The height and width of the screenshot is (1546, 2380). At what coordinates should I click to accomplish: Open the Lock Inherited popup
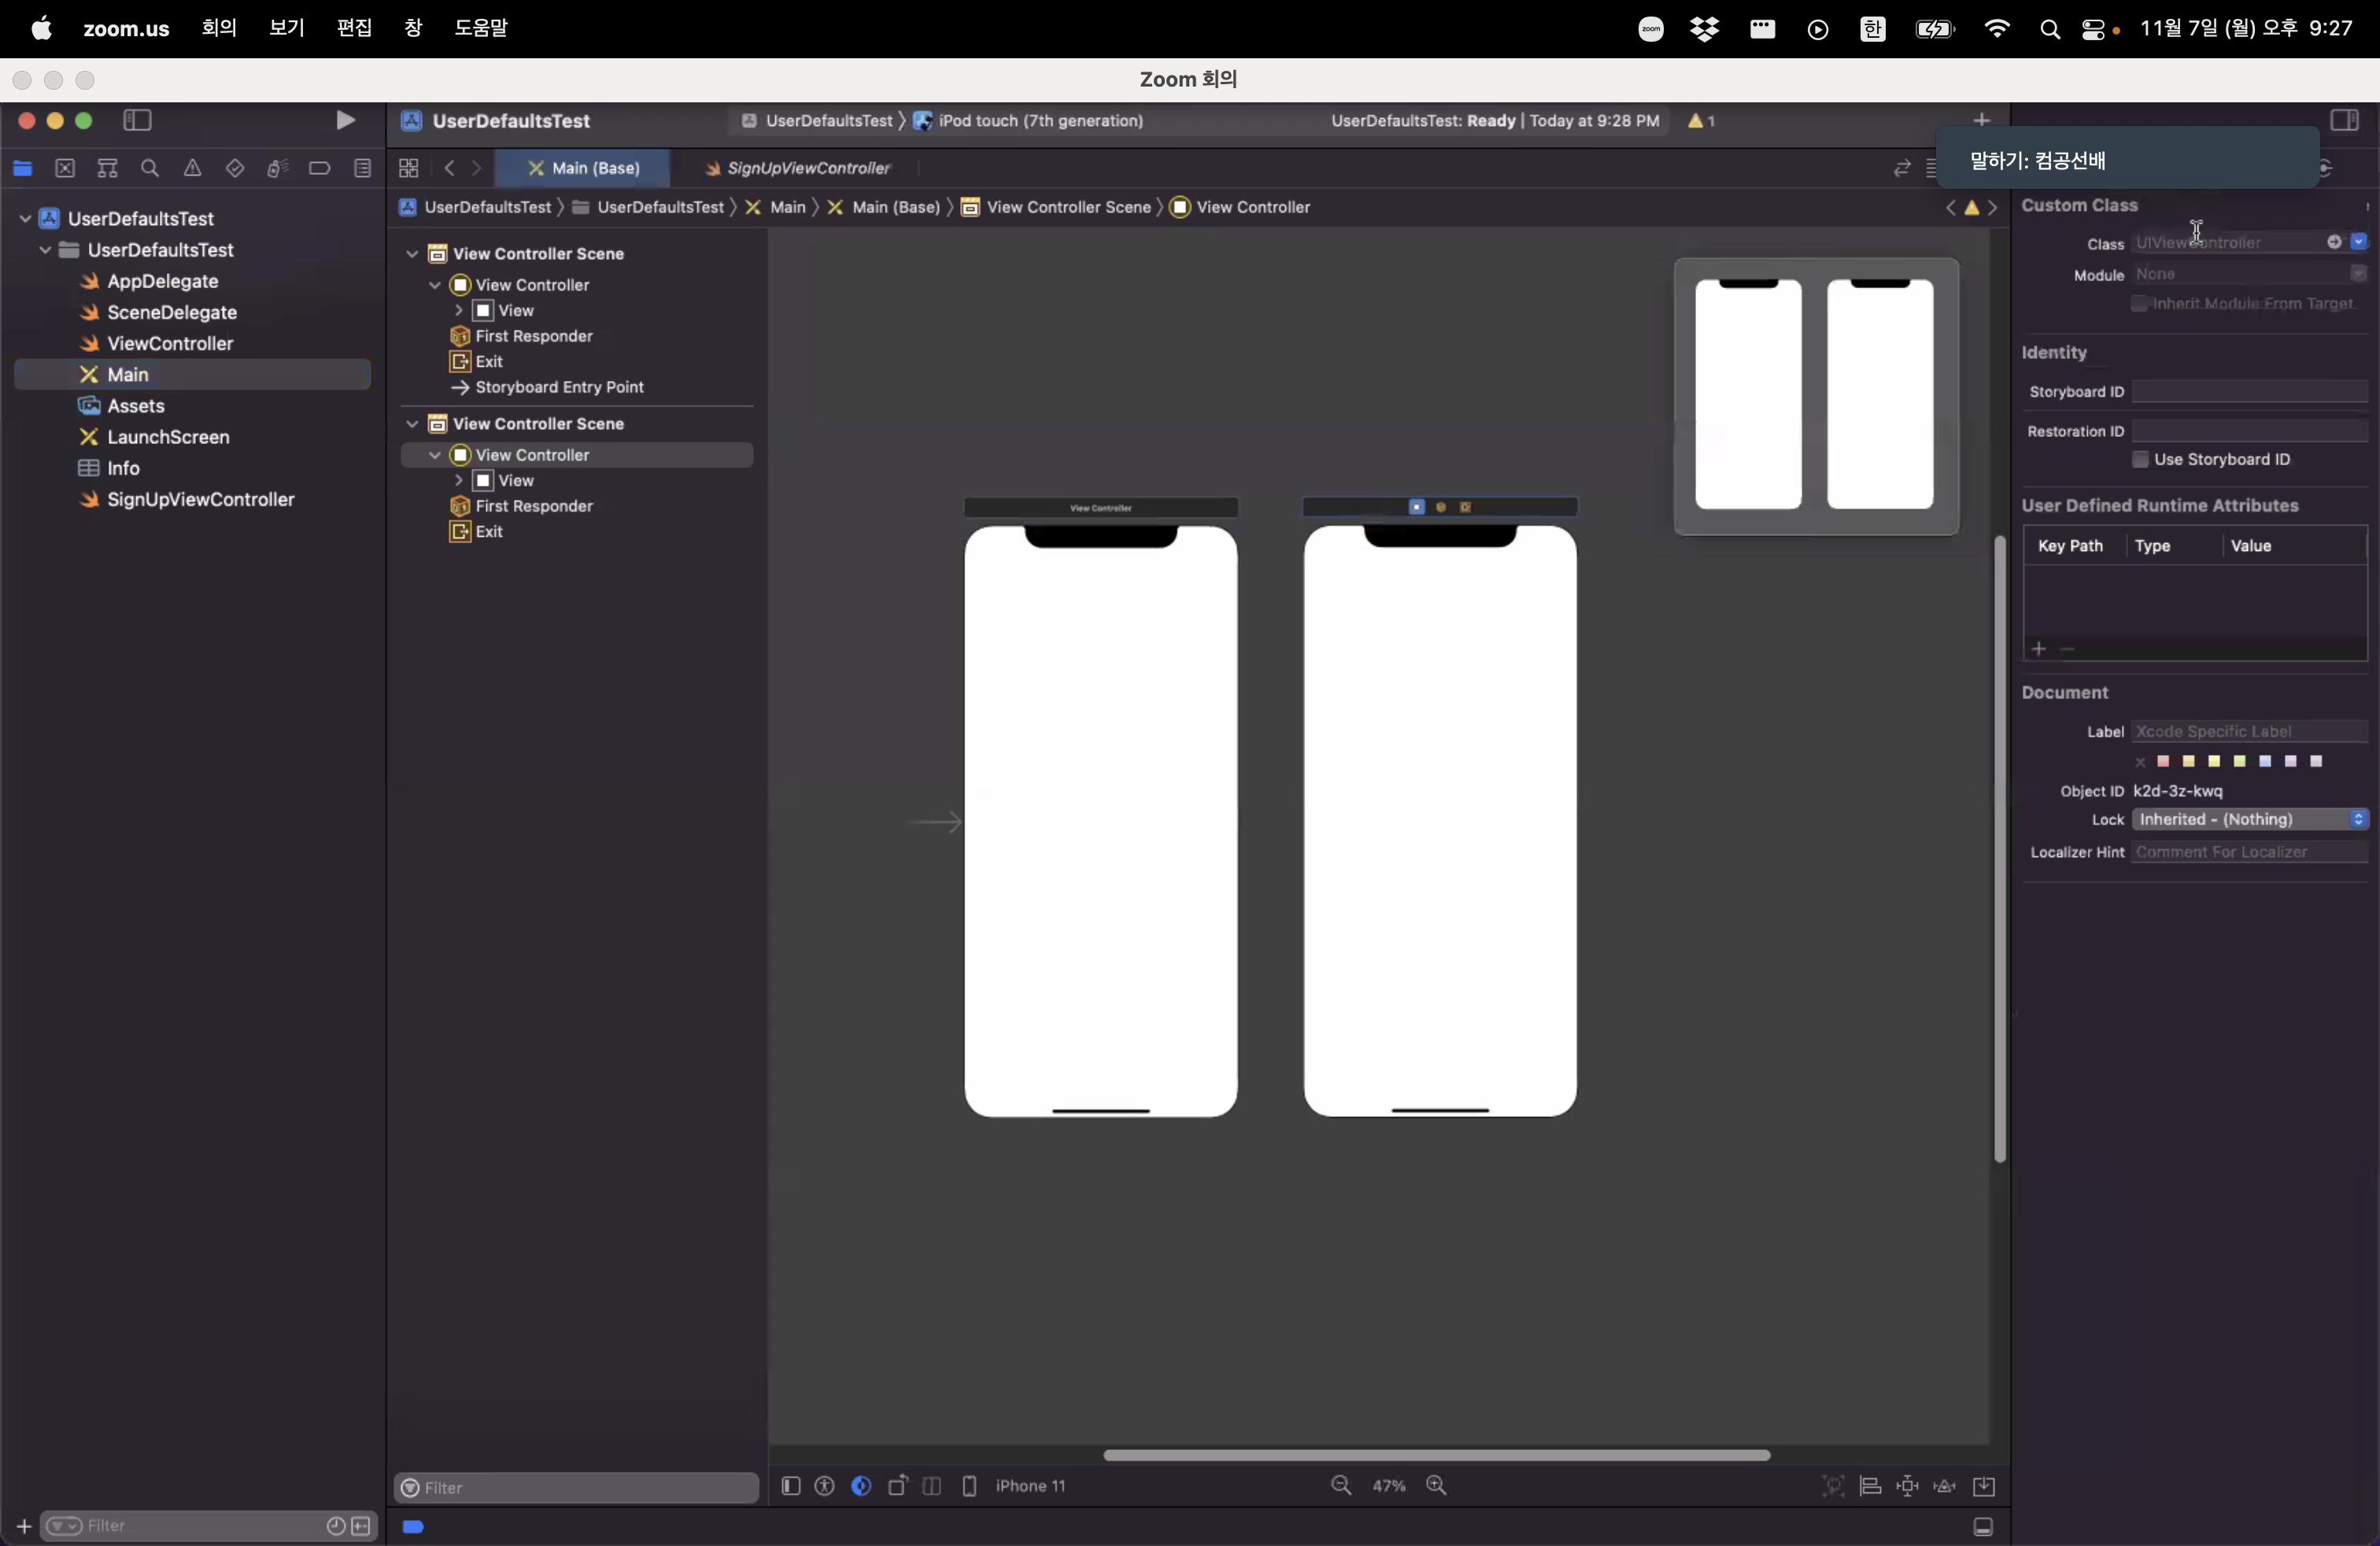click(x=2250, y=820)
